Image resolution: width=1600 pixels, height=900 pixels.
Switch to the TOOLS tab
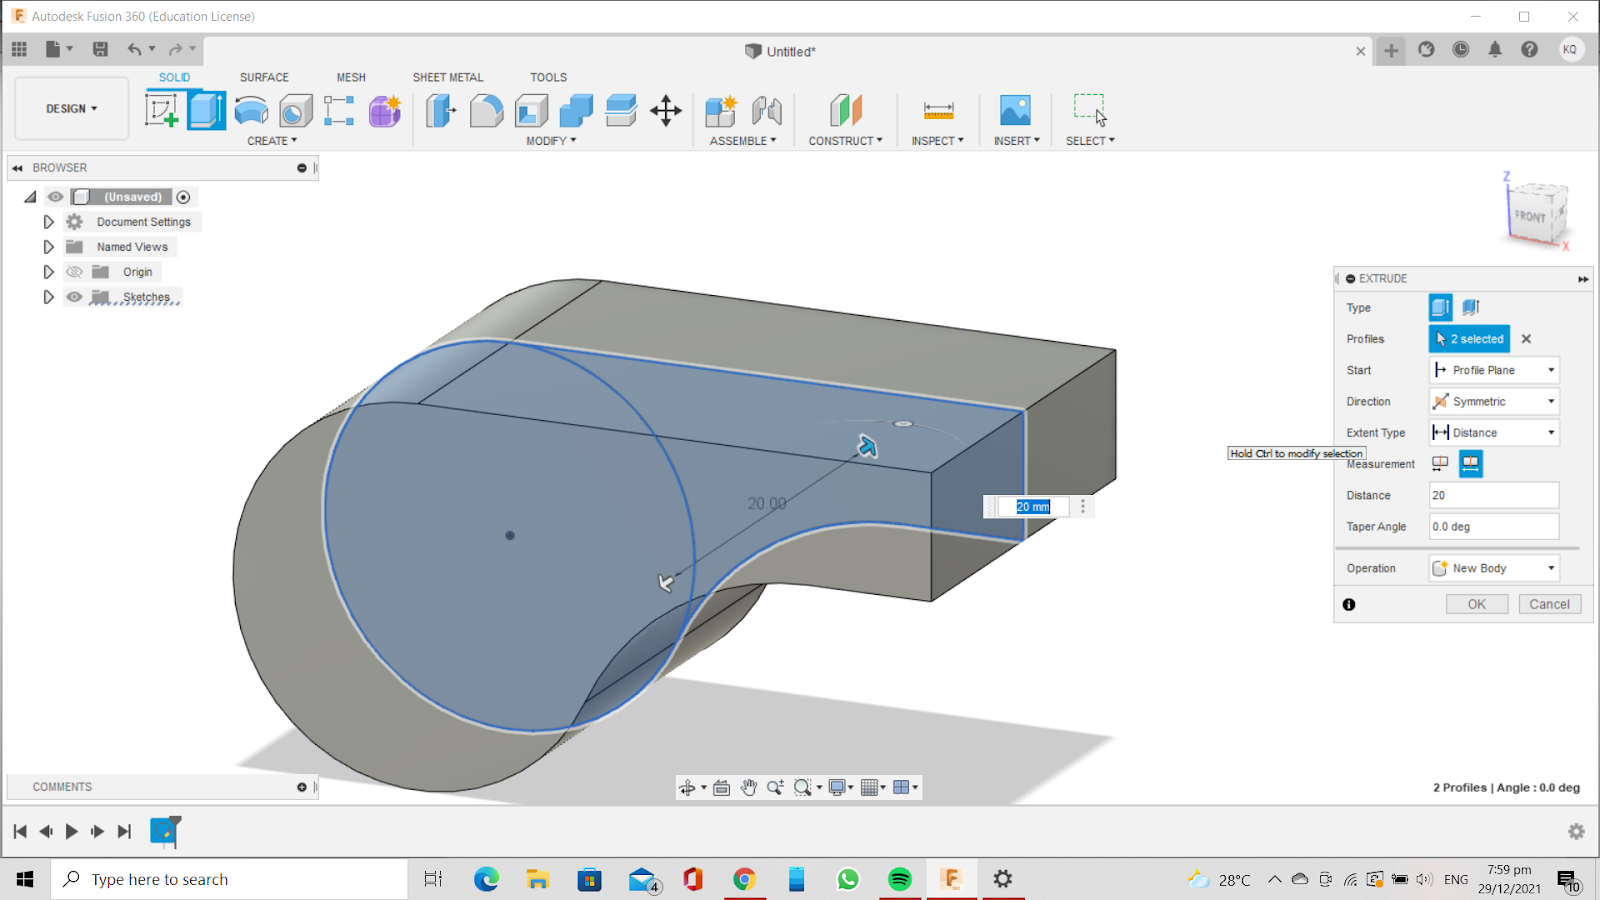tap(548, 77)
